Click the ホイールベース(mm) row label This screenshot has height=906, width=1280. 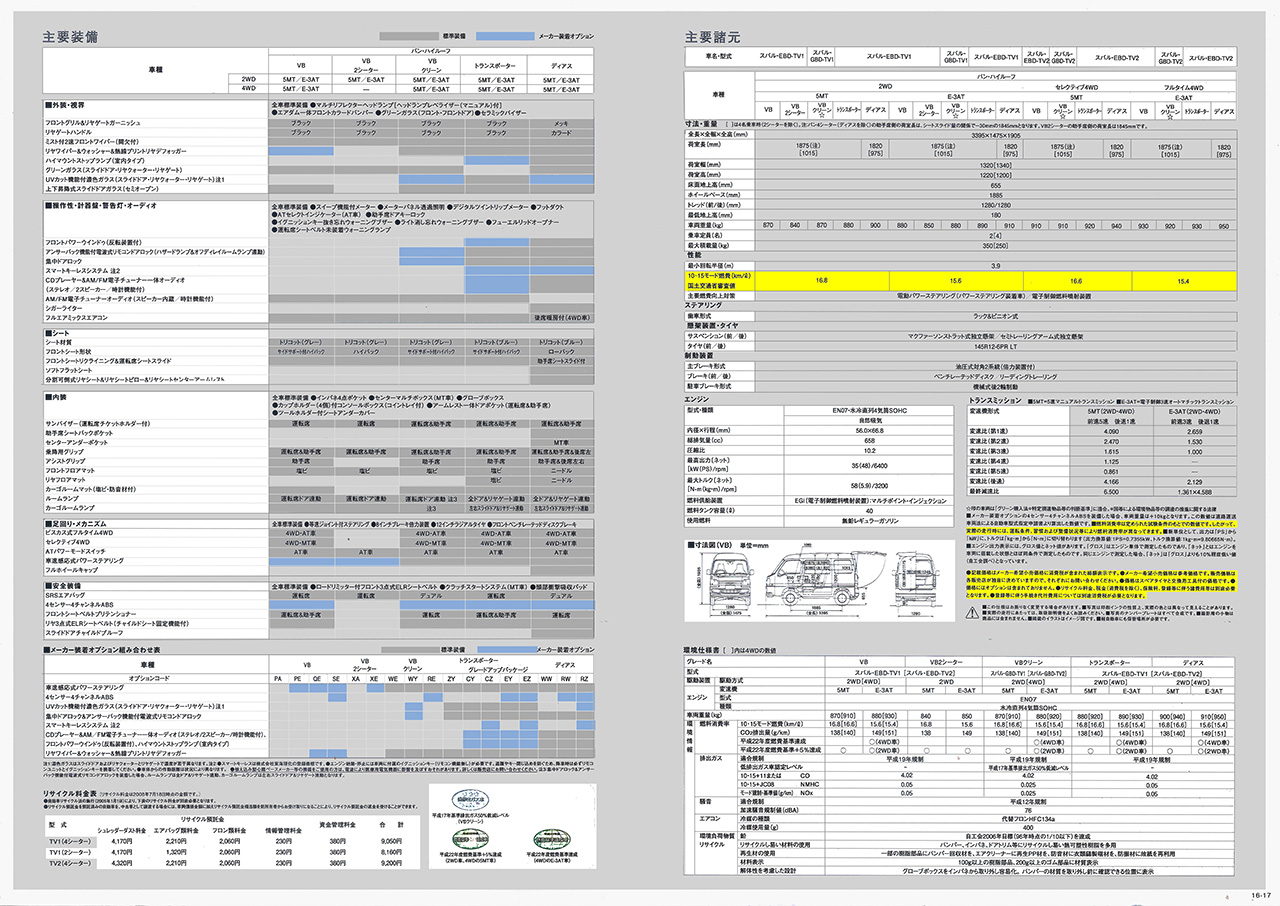point(713,195)
